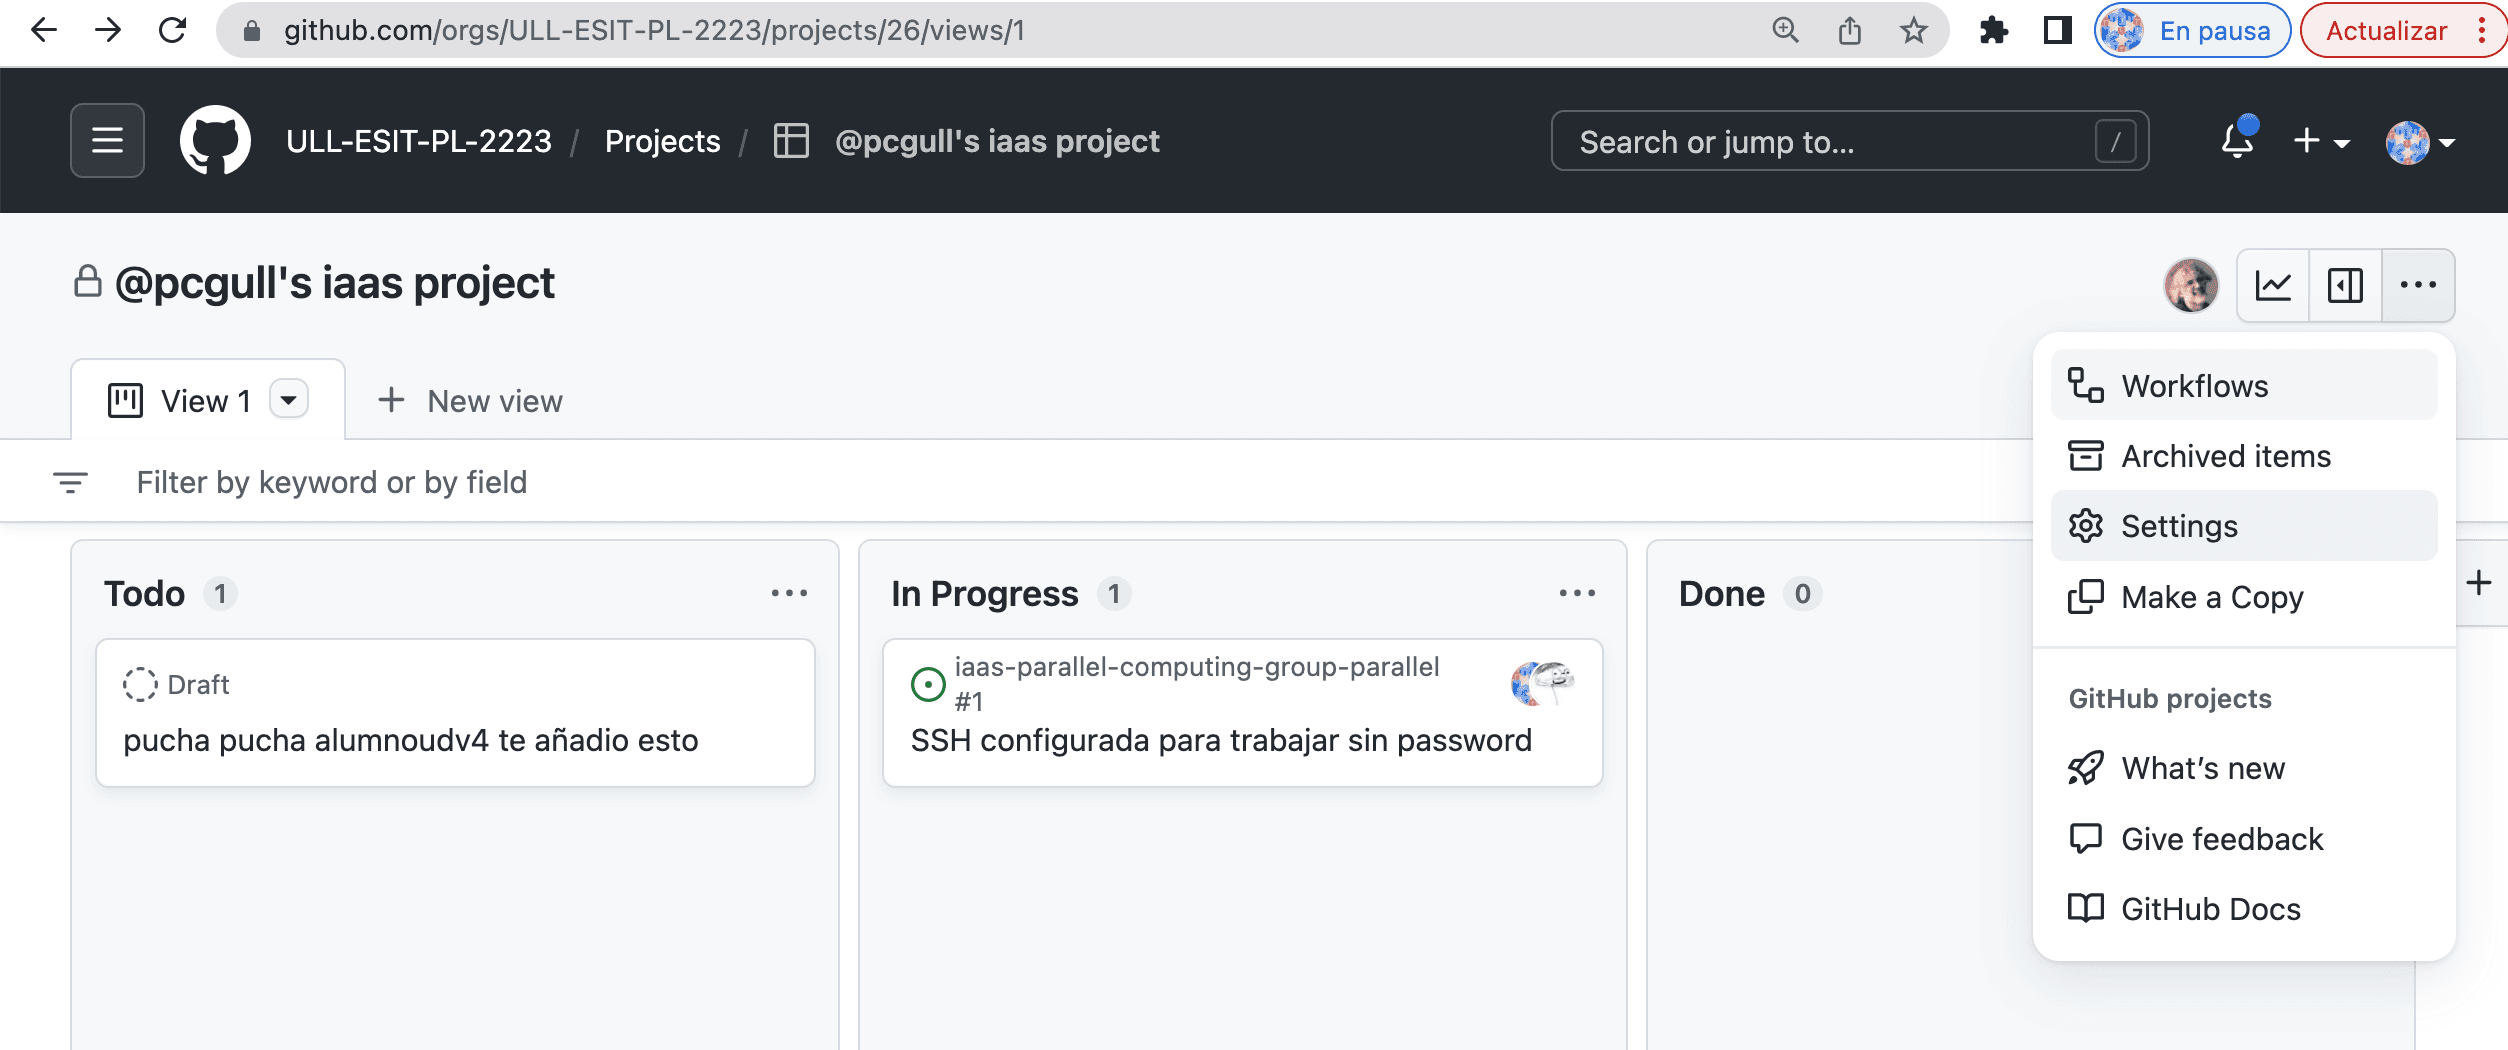
Task: Expand the user avatar account menu
Action: [x=2420, y=142]
